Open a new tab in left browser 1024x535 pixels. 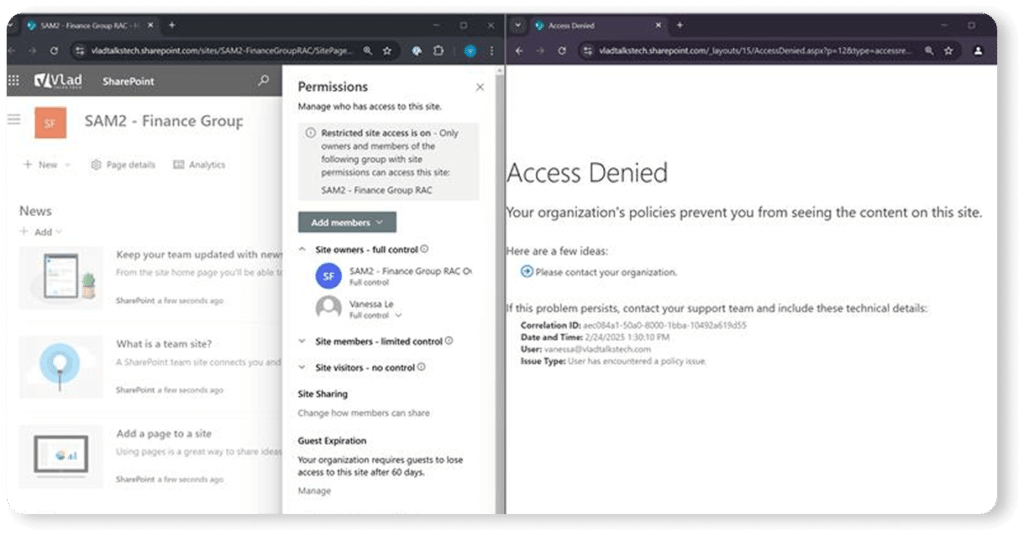pos(172,25)
